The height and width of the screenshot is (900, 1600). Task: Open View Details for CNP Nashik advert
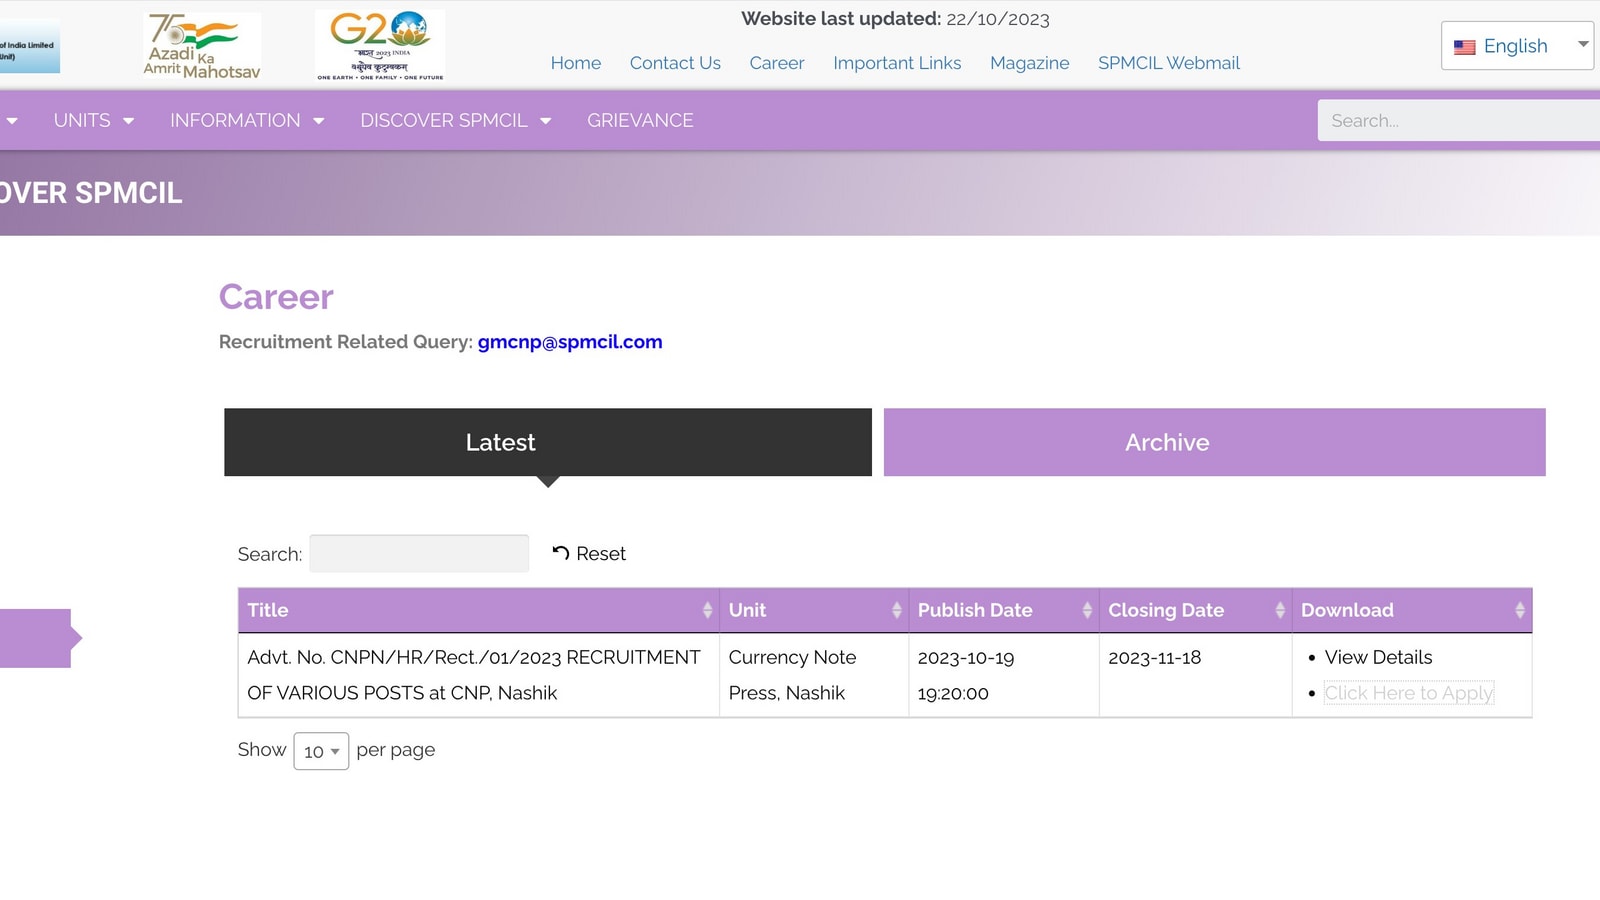[1378, 657]
